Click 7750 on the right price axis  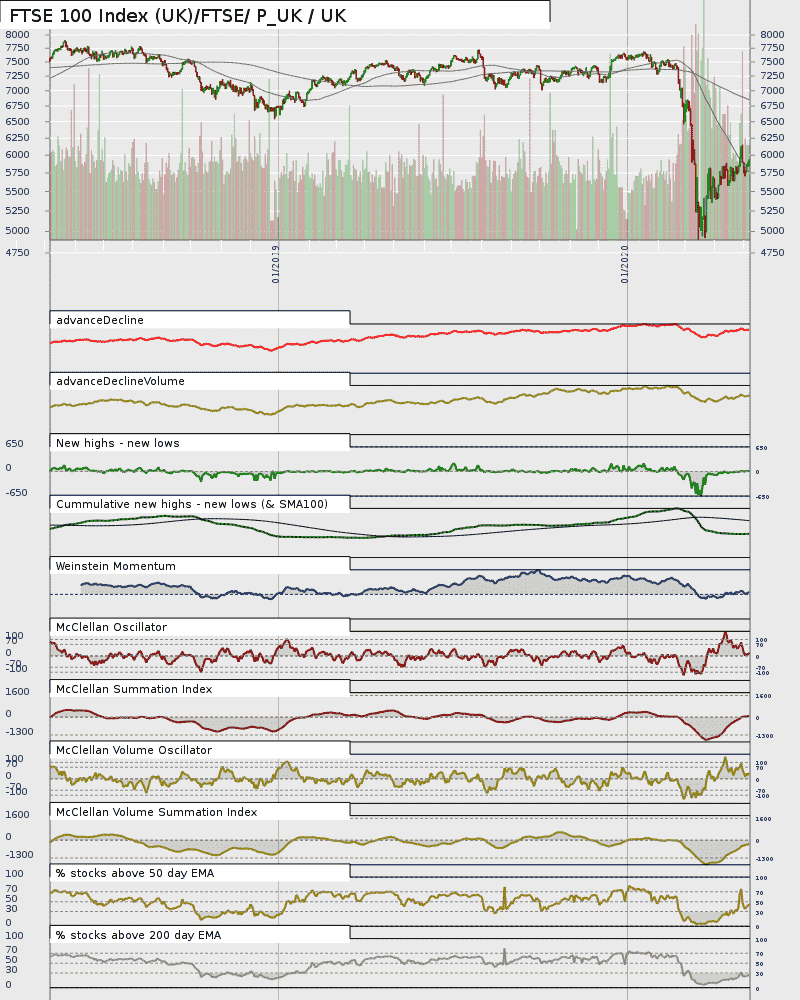pyautogui.click(x=772, y=48)
